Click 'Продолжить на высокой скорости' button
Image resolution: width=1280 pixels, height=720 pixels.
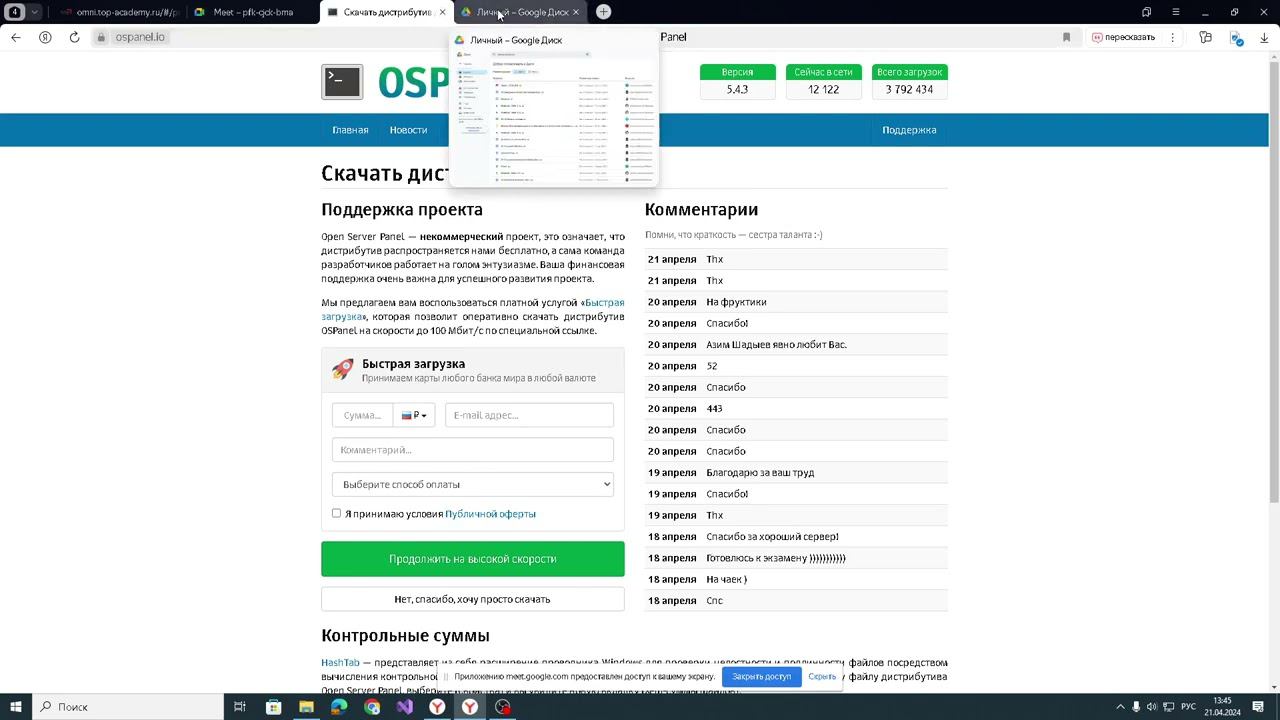pyautogui.click(x=473, y=559)
